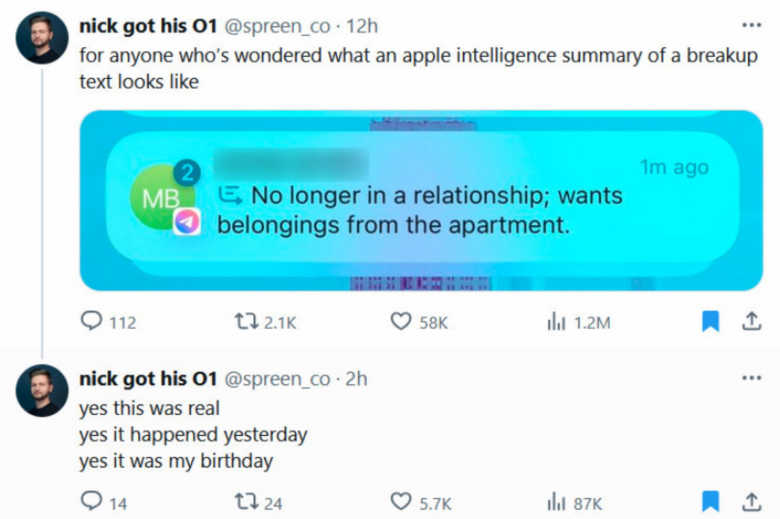Toggle bookmark on the first tweet

710,321
